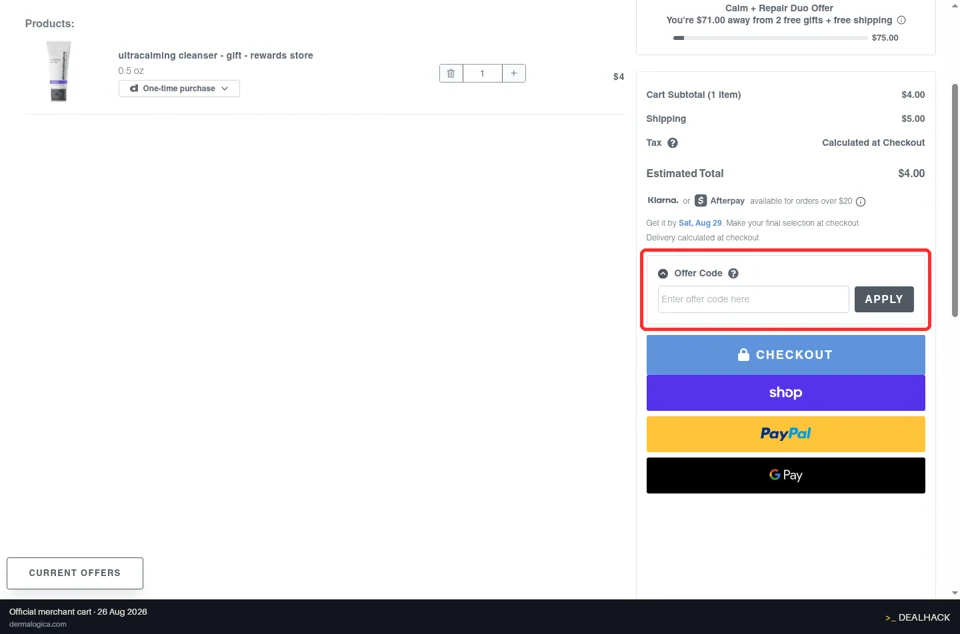This screenshot has height=634, width=960.
Task: Click the quantity field showing 1
Action: coord(482,73)
